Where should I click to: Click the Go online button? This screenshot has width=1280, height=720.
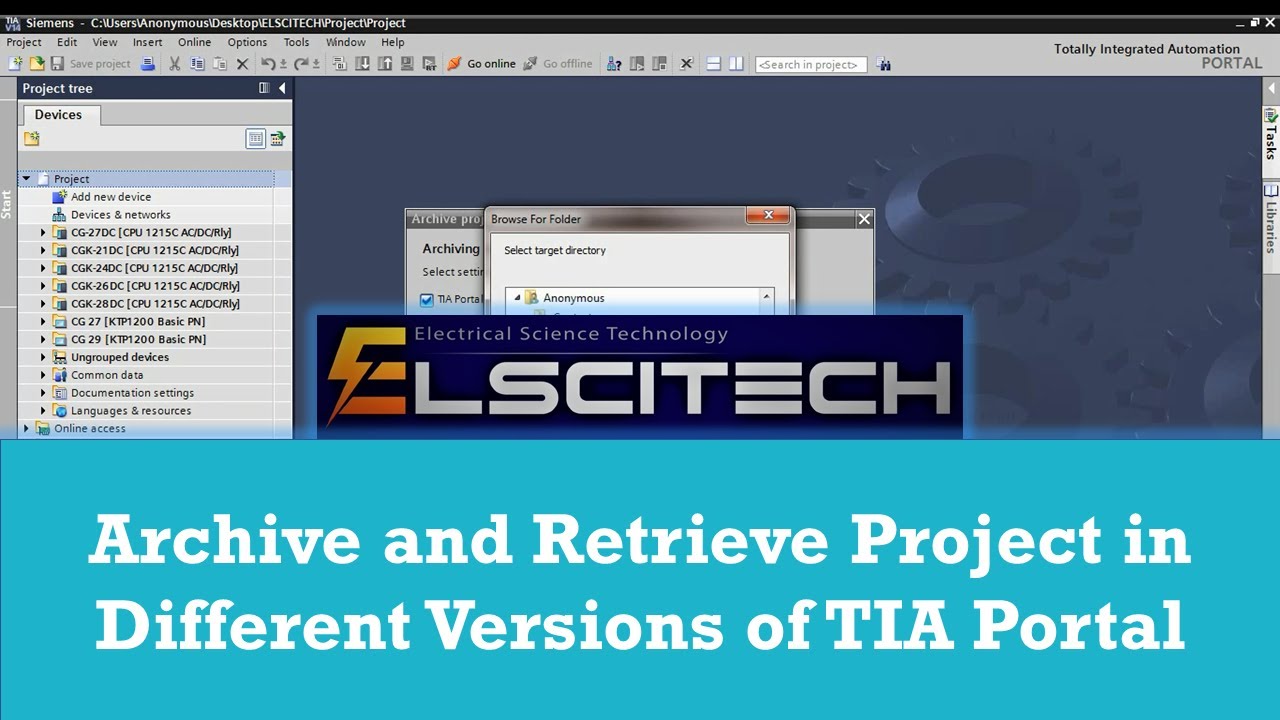(481, 64)
